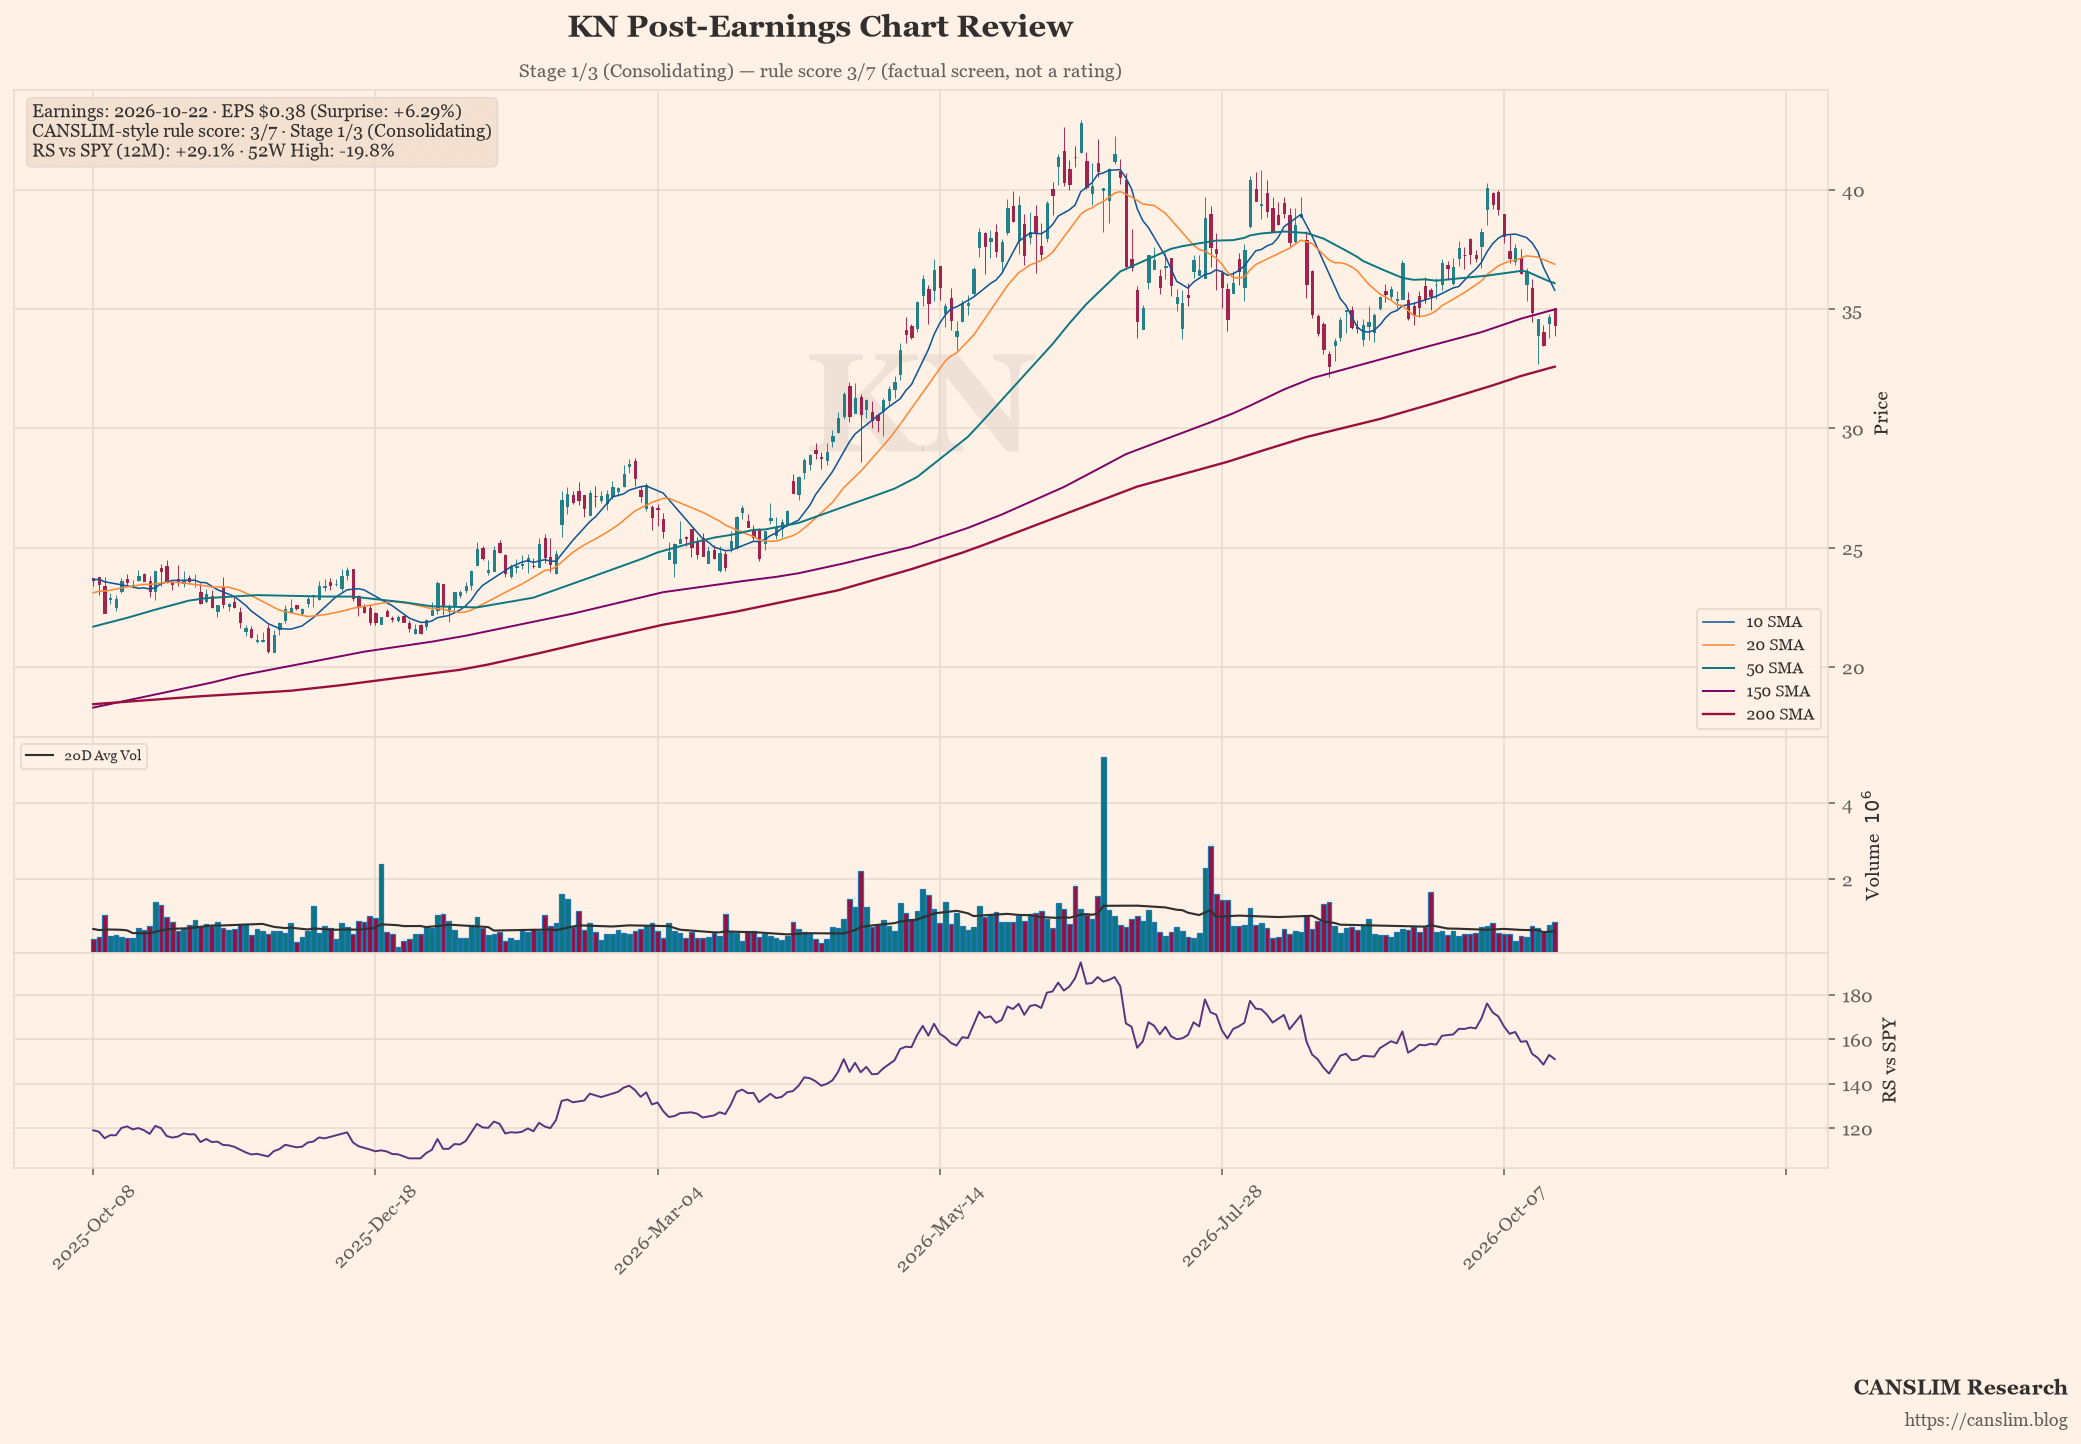Click the Price axis title
Viewport: 2081px width, 1444px height.
coord(1882,413)
